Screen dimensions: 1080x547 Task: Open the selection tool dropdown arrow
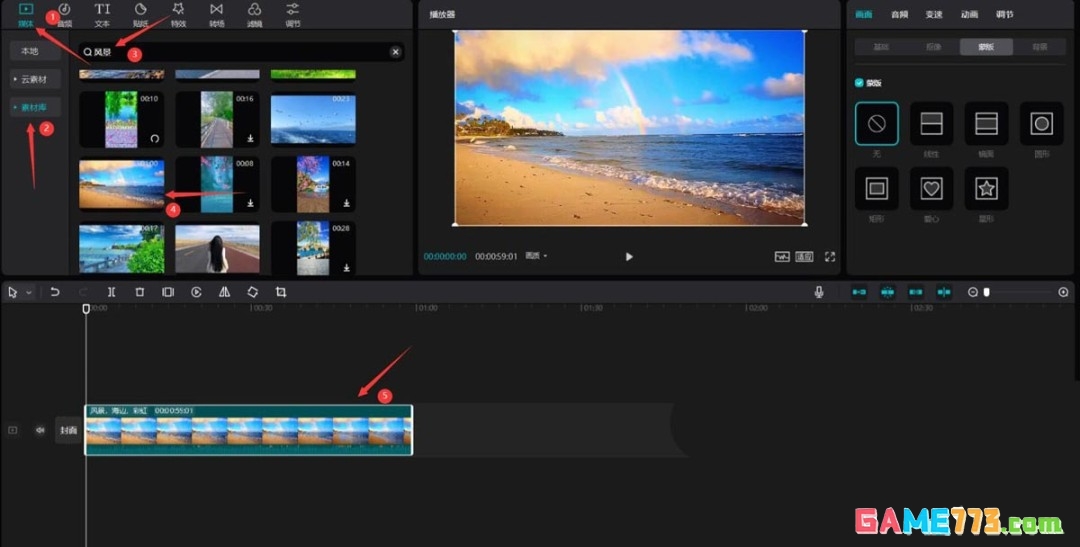29,292
